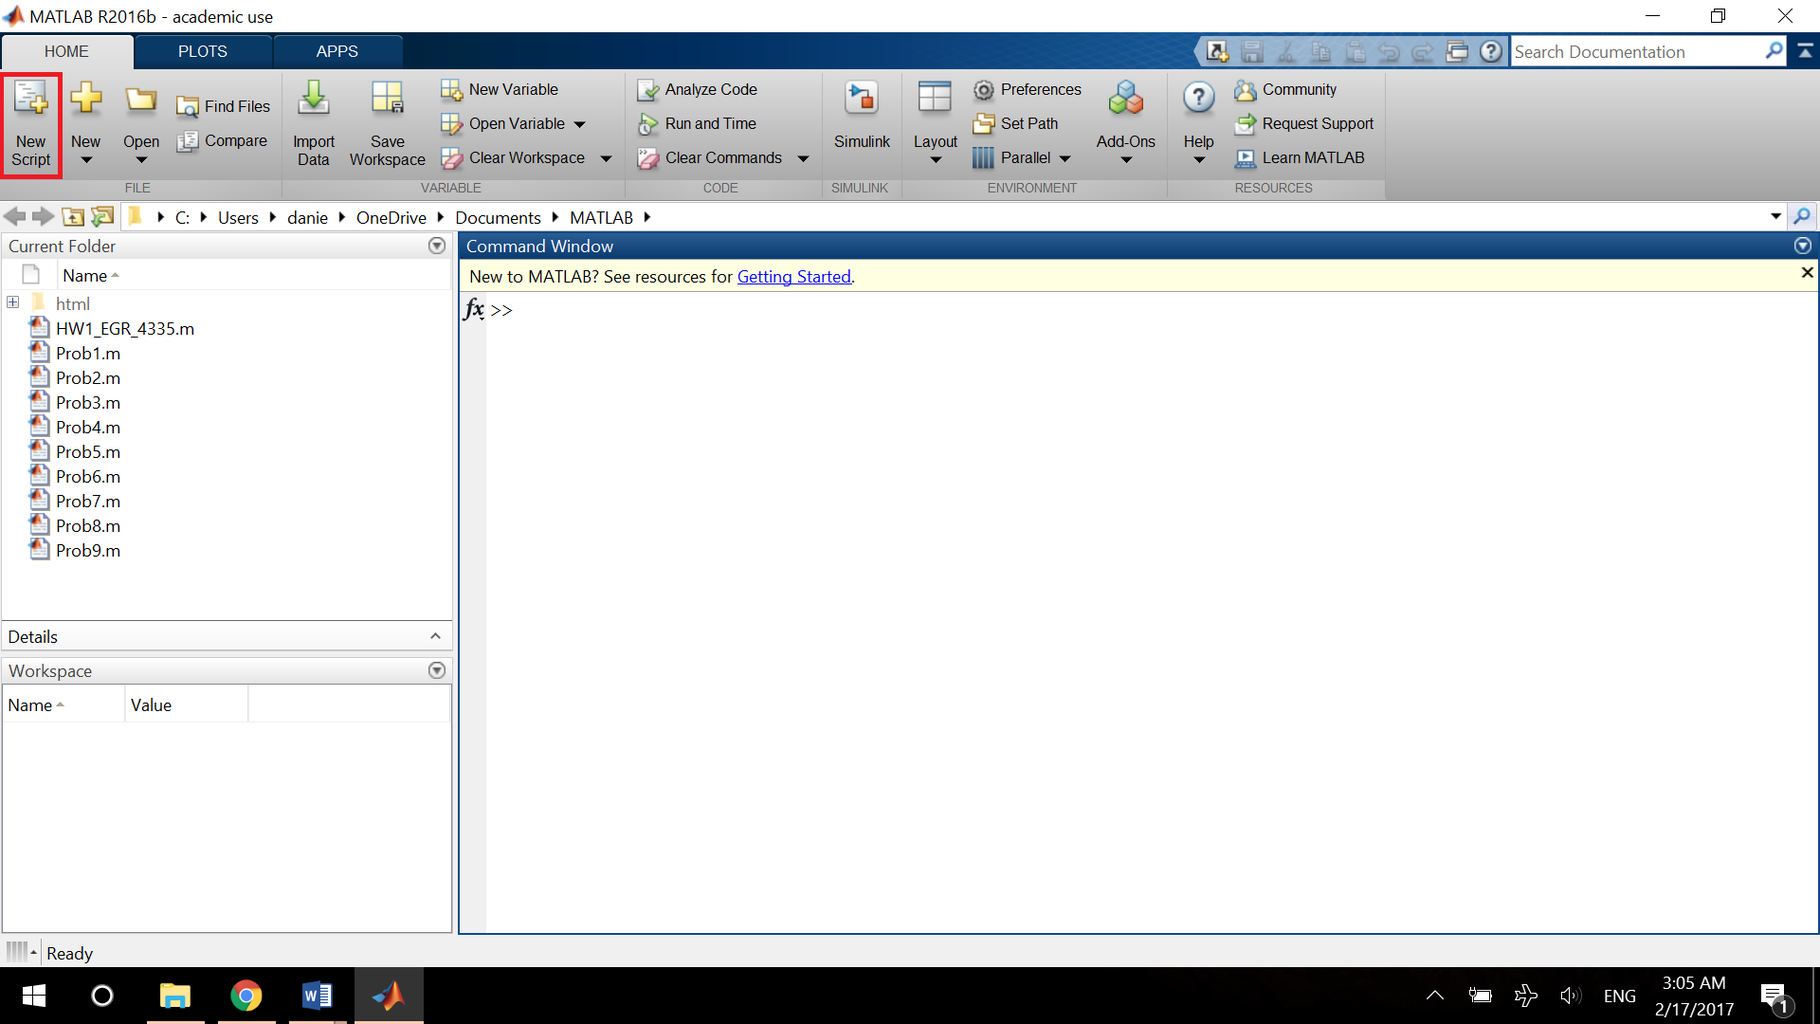Switch to the APPS tab
Viewport: 1820px width, 1024px height.
point(337,51)
